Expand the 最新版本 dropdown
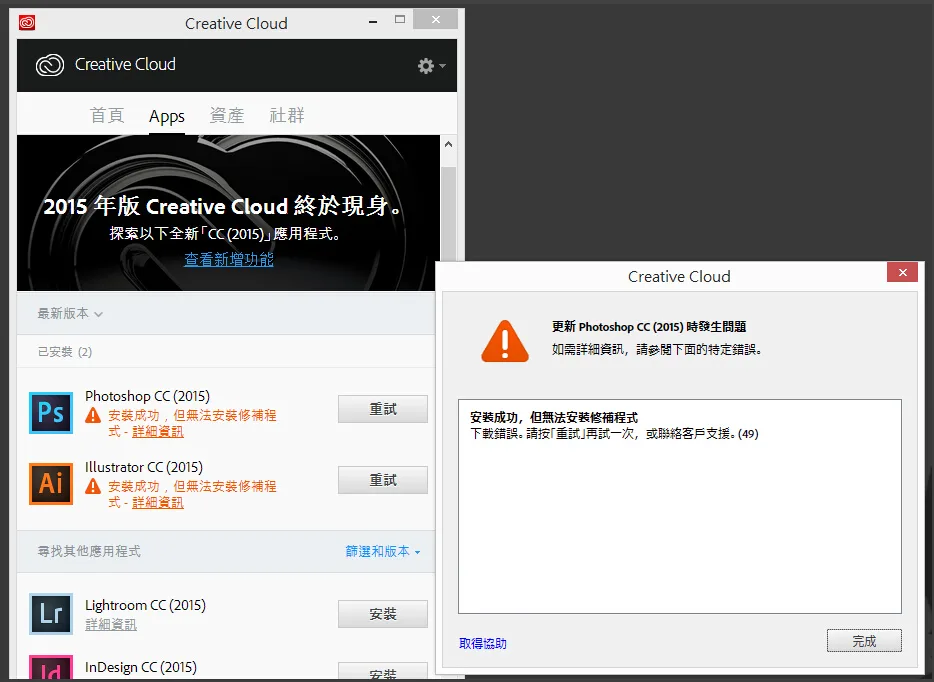This screenshot has height=682, width=934. coord(70,313)
